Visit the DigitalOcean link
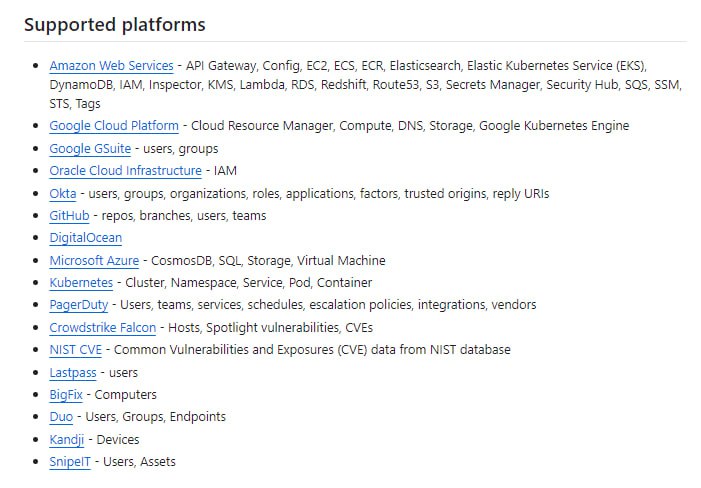This screenshot has width=701, height=488. tap(85, 238)
